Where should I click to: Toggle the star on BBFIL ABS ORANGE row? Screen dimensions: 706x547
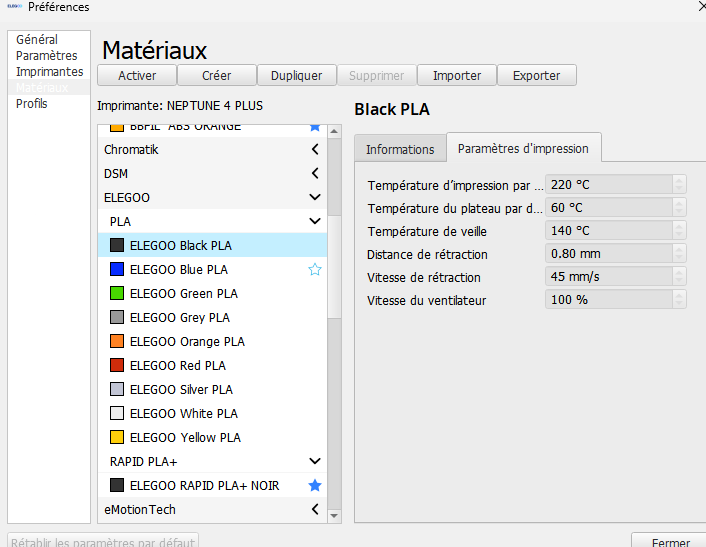315,127
